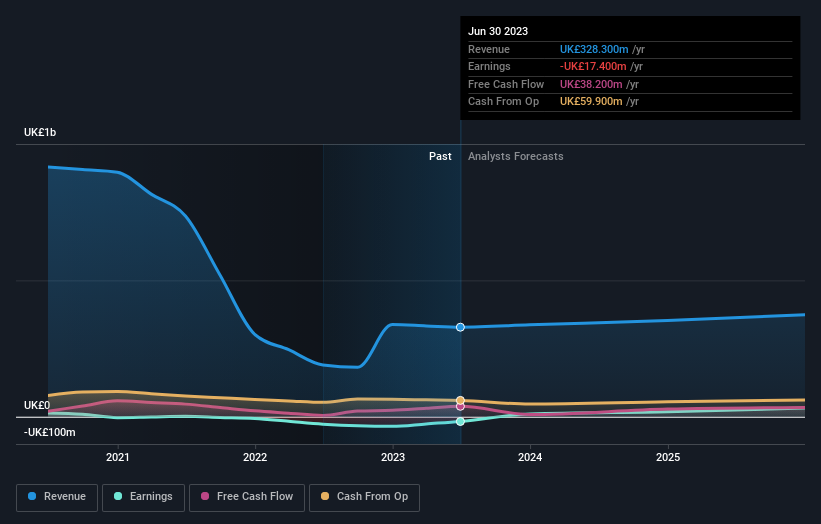The height and width of the screenshot is (524, 821).
Task: Click the 2021 x-axis label
Action: [x=118, y=457]
